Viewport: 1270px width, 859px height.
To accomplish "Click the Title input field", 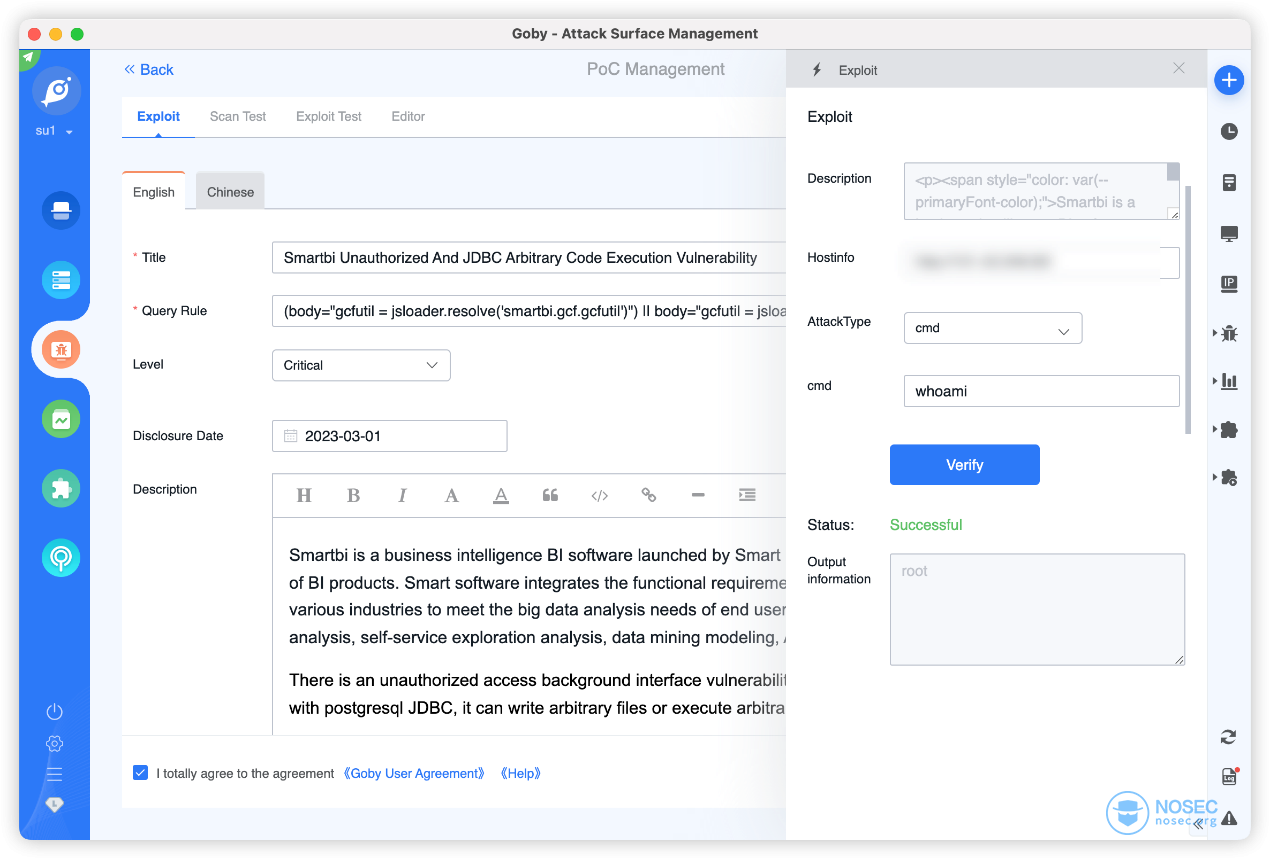I will [x=528, y=258].
